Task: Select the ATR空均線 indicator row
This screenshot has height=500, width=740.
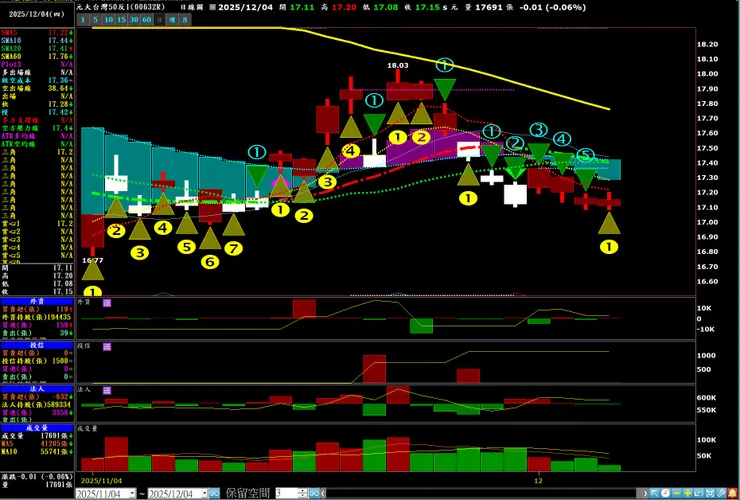Action: coord(37,144)
